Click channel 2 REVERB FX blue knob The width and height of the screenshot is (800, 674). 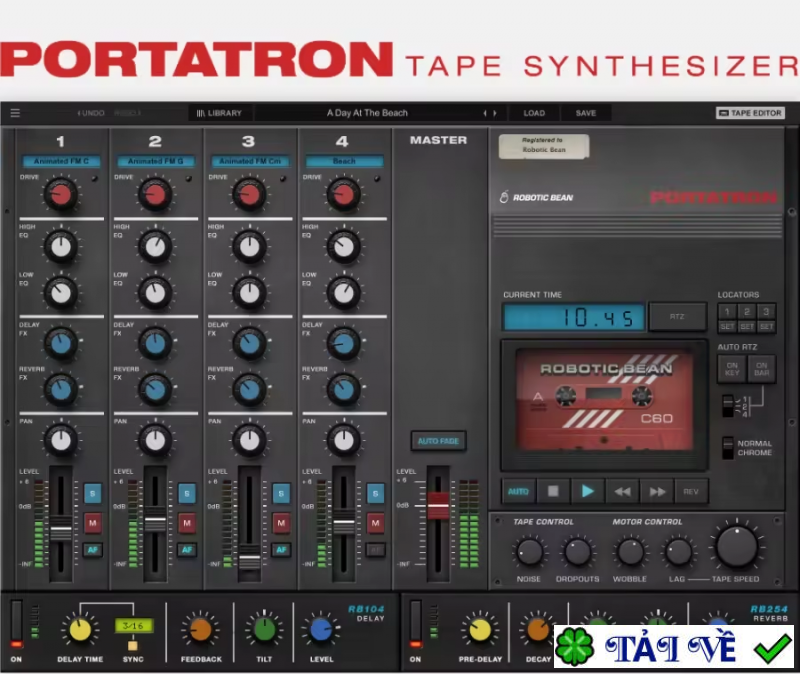(155, 390)
